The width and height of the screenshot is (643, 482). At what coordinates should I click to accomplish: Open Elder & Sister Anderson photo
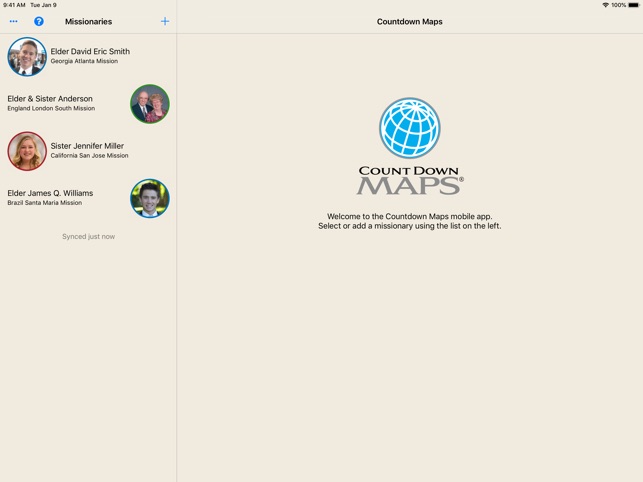[150, 104]
